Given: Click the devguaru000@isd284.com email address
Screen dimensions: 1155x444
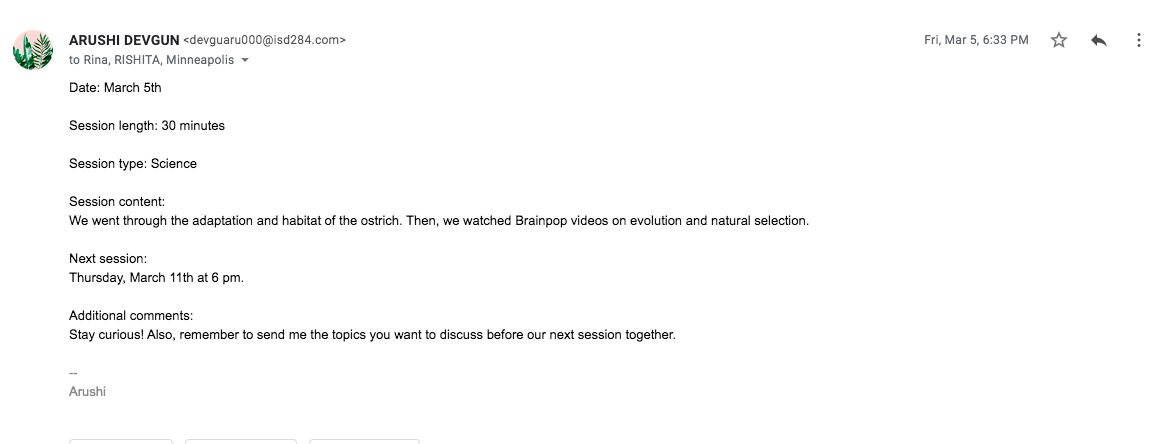Looking at the screenshot, I should click(x=265, y=40).
